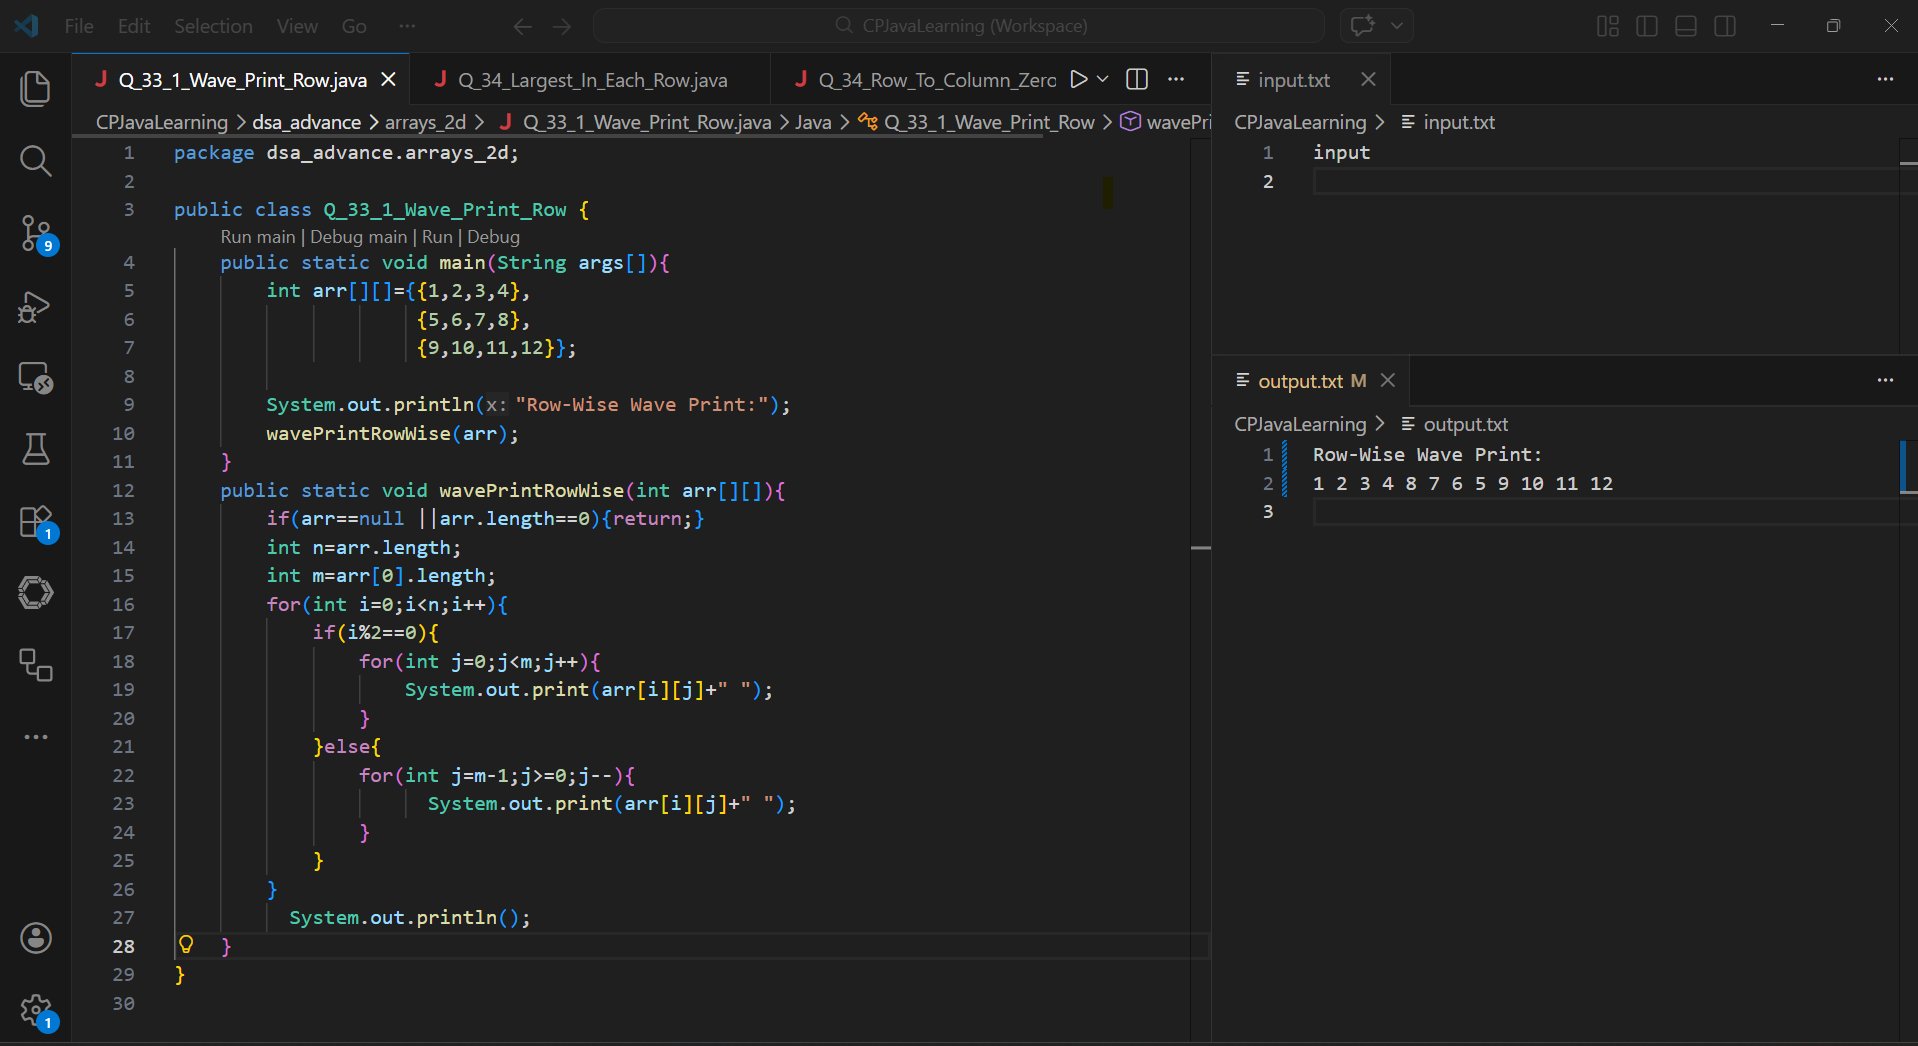
Task: Toggle the secondary side bar layout button
Action: (x=1725, y=26)
